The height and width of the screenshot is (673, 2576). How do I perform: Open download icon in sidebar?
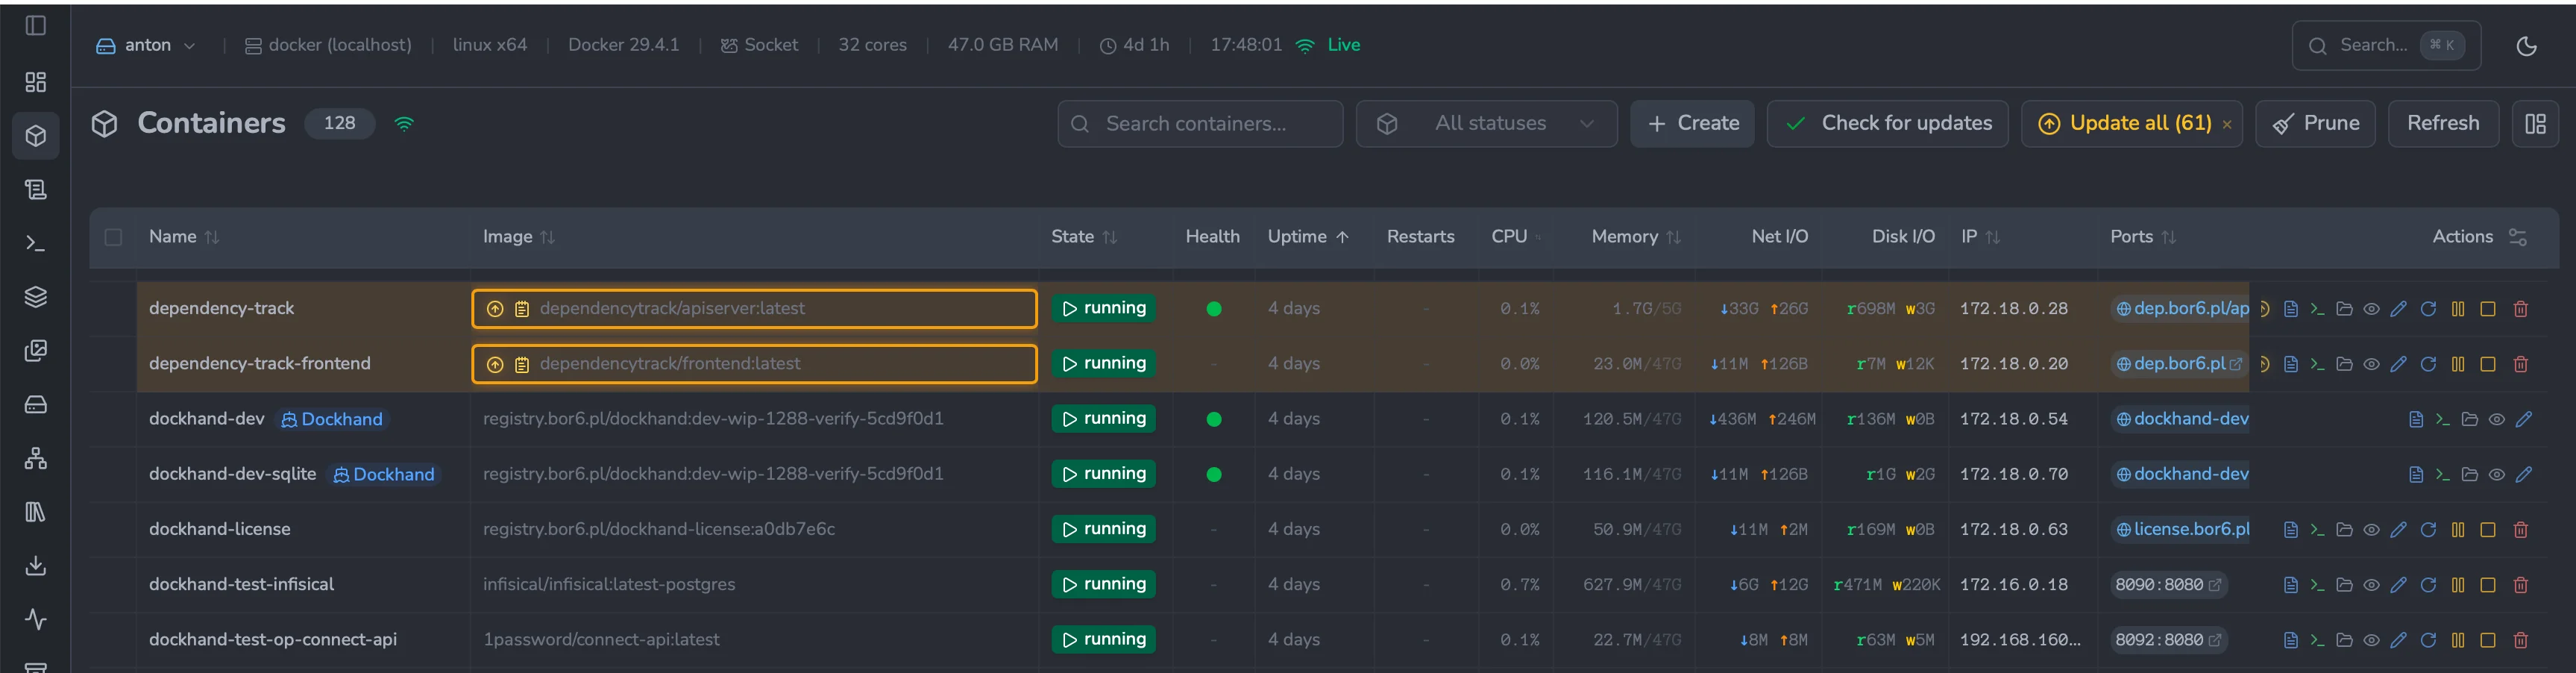(x=35, y=566)
